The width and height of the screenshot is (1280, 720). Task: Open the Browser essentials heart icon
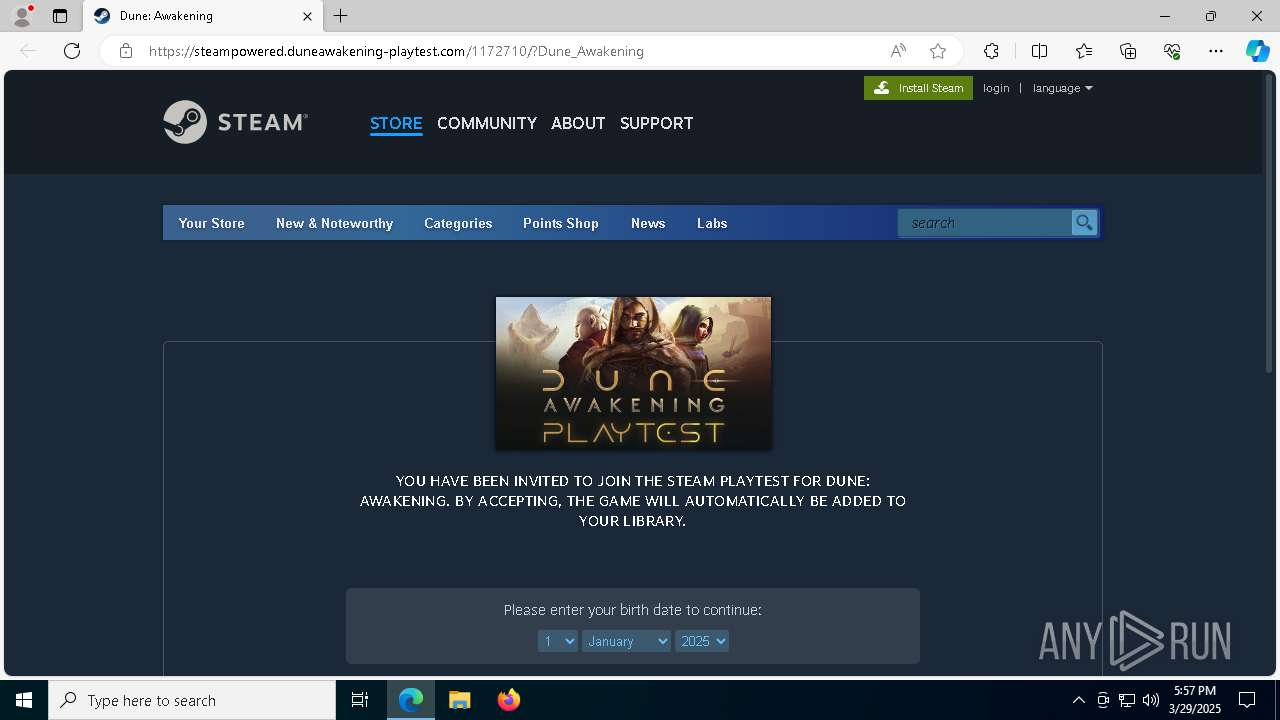[x=1172, y=51]
